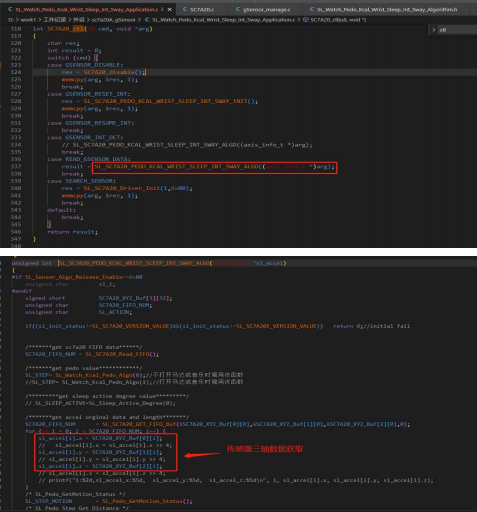Click 'return 0;//initial fail' statement
This screenshot has width=477, height=512.
click(x=371, y=326)
